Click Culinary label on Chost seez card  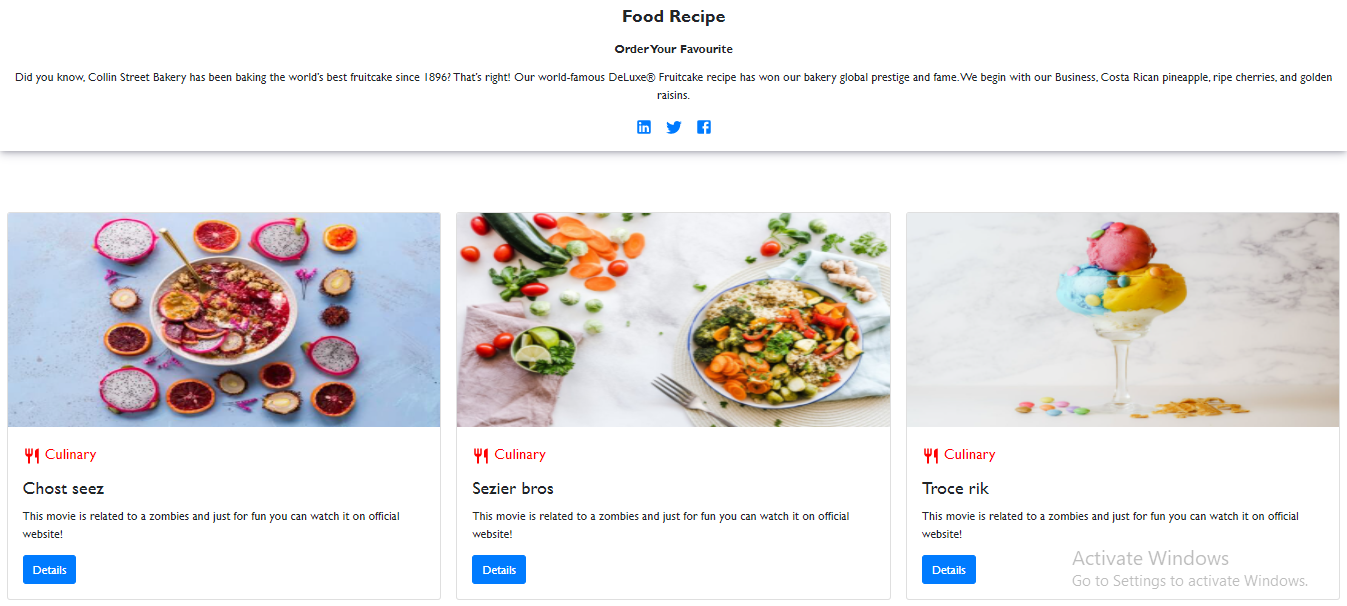pyautogui.click(x=70, y=455)
